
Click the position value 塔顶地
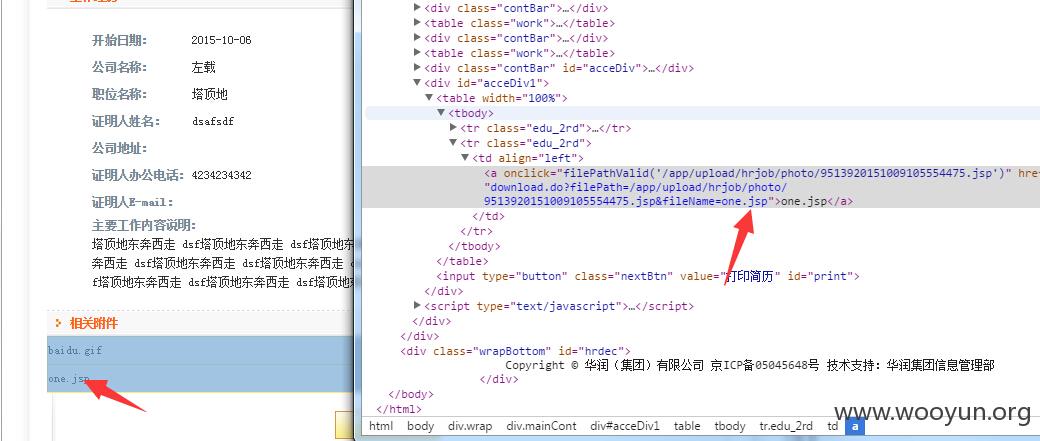[209, 94]
